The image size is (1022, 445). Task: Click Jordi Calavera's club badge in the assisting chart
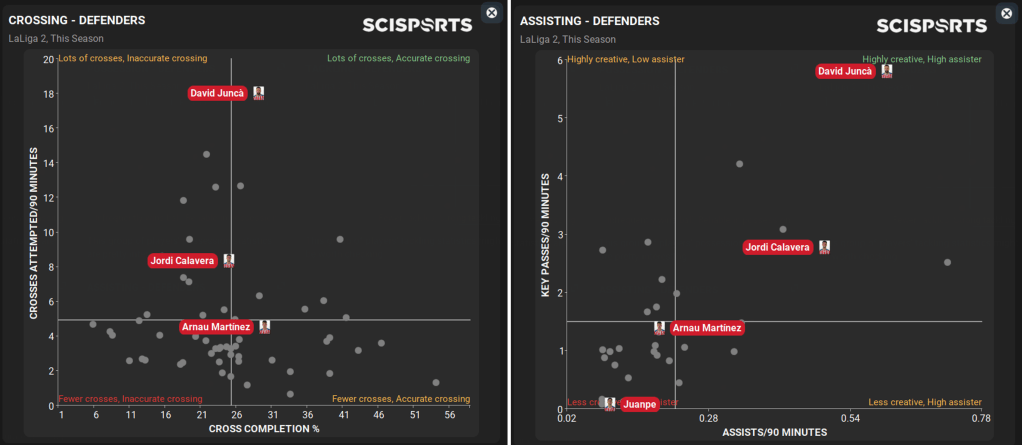pyautogui.click(x=825, y=247)
